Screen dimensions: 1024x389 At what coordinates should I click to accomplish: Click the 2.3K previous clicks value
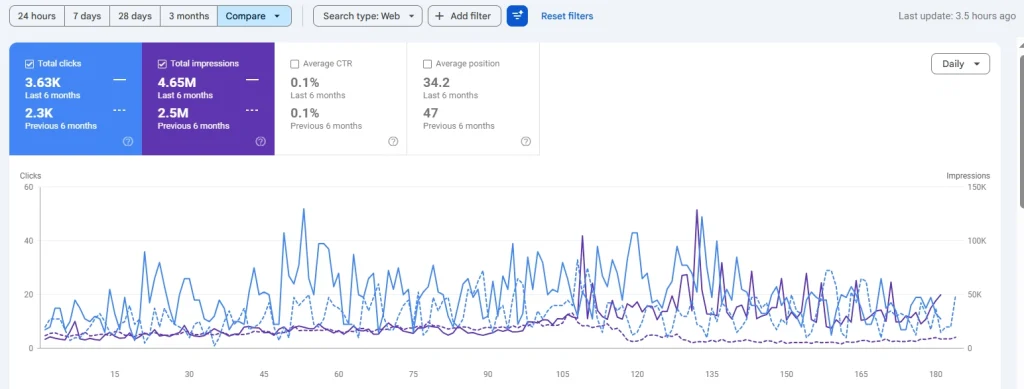tap(39, 114)
